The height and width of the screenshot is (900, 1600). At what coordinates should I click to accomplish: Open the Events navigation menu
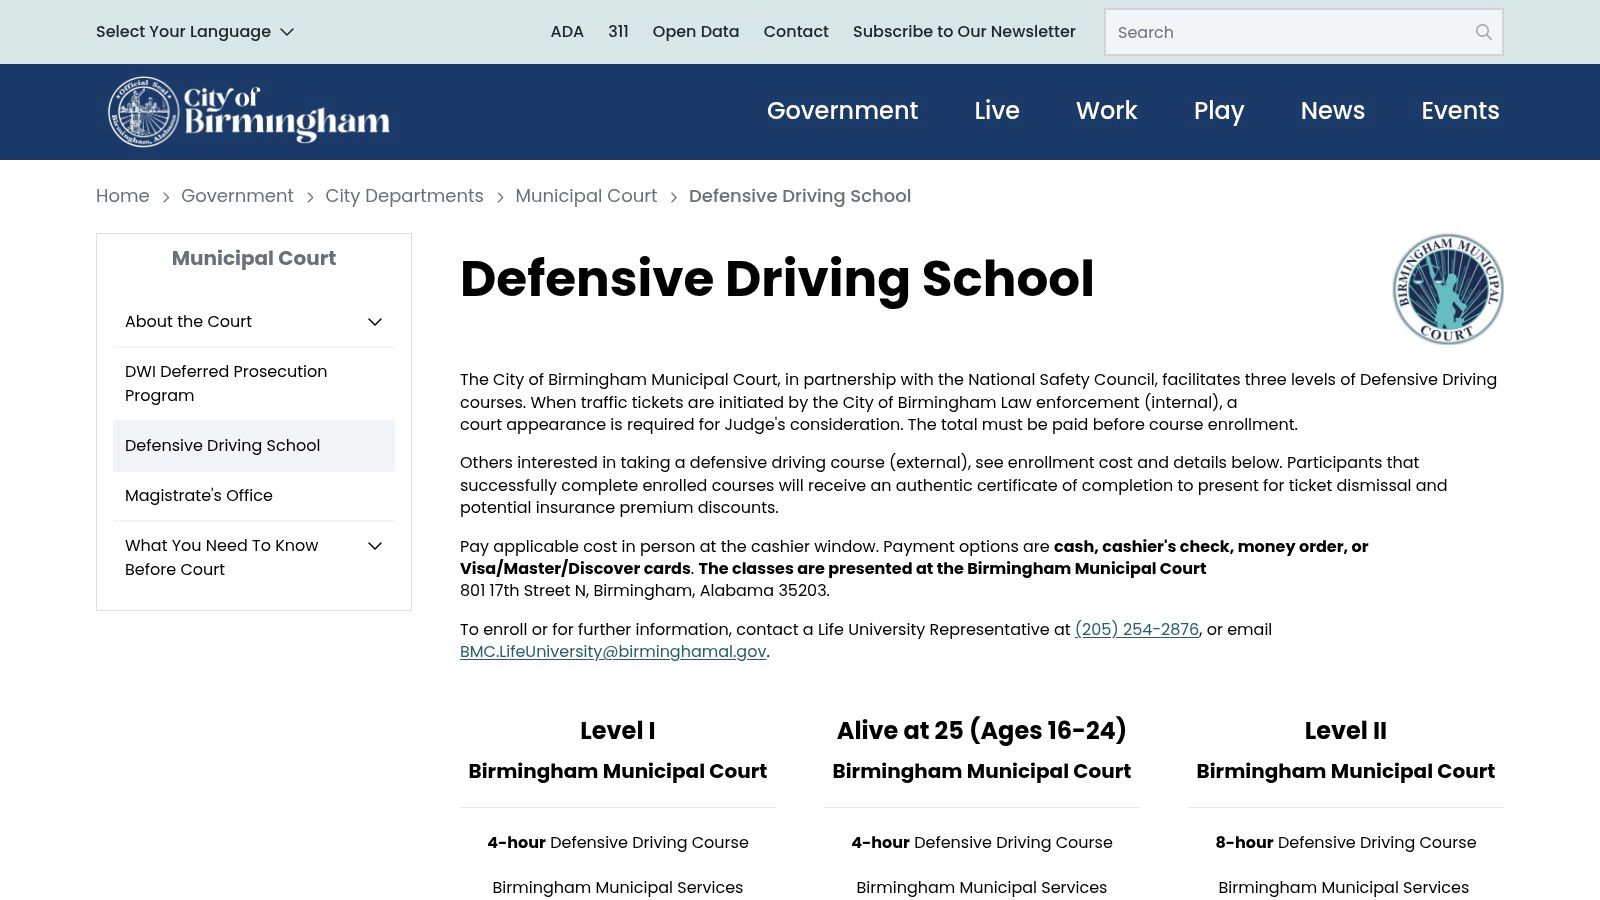(1461, 111)
